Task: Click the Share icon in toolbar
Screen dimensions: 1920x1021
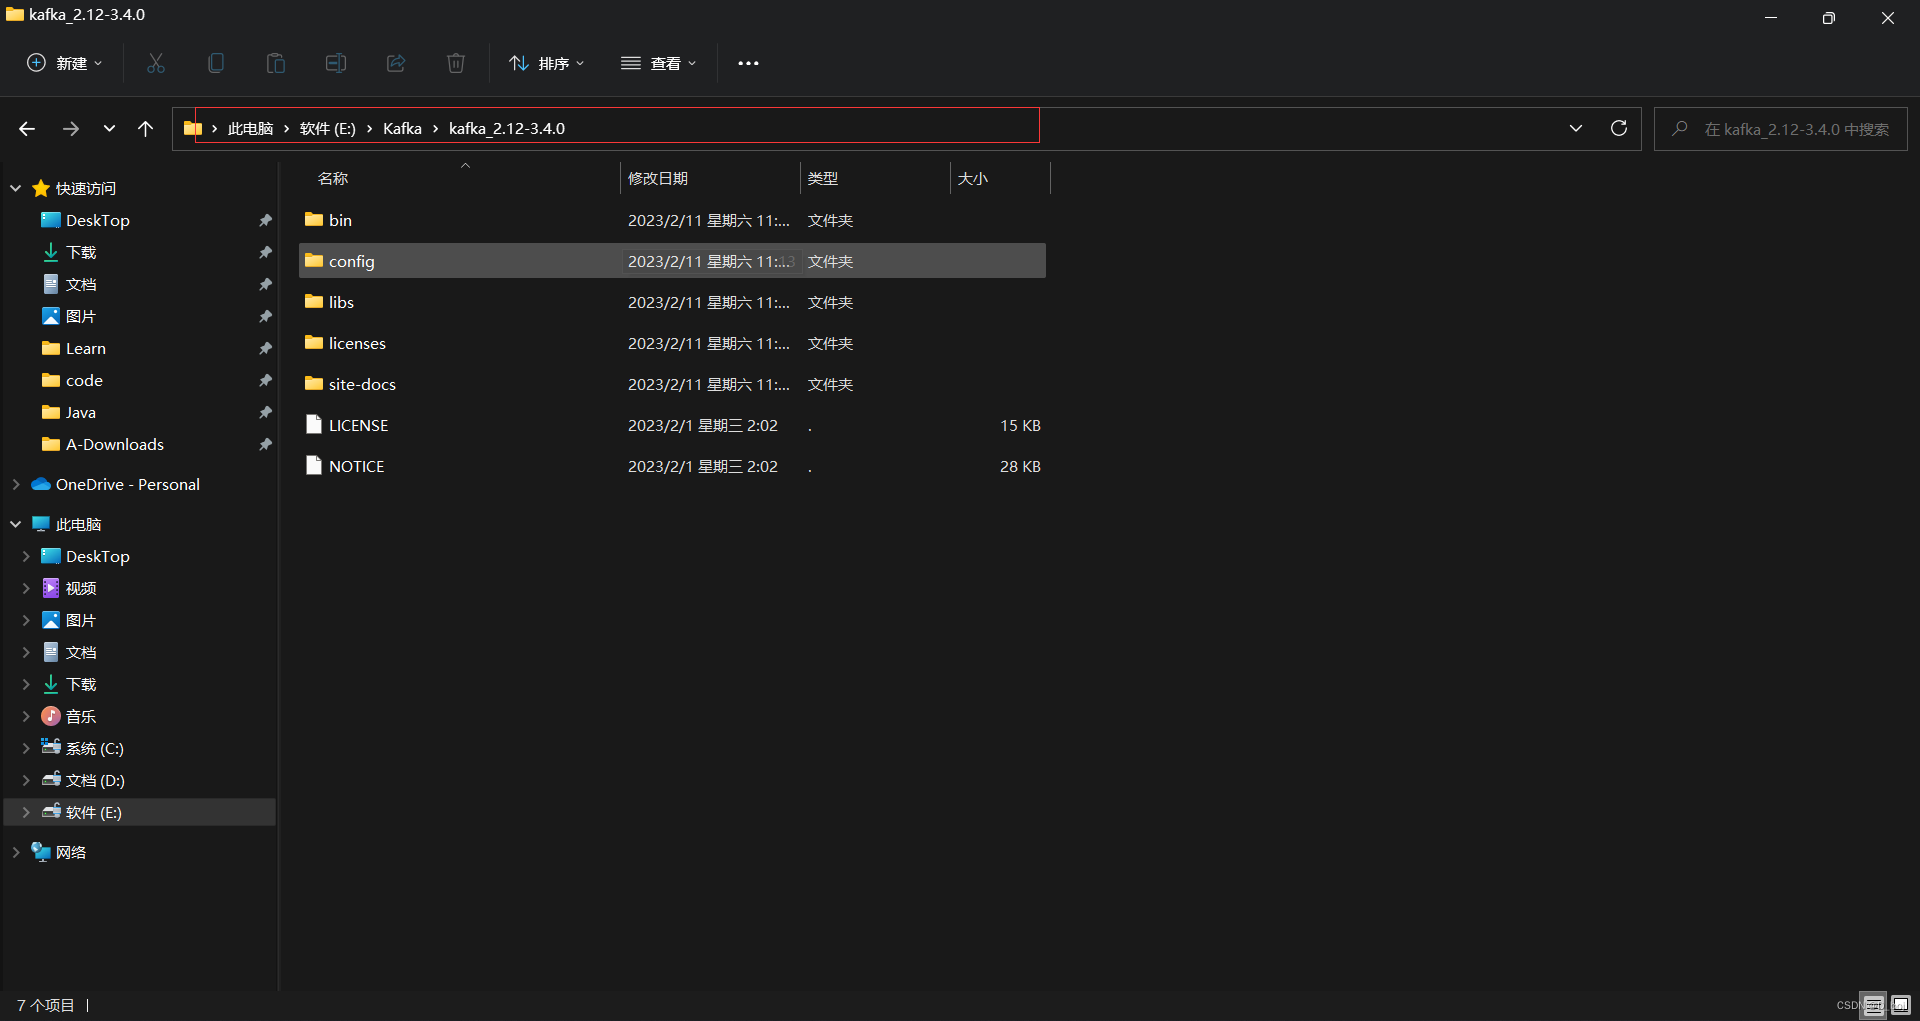Action: tap(396, 63)
